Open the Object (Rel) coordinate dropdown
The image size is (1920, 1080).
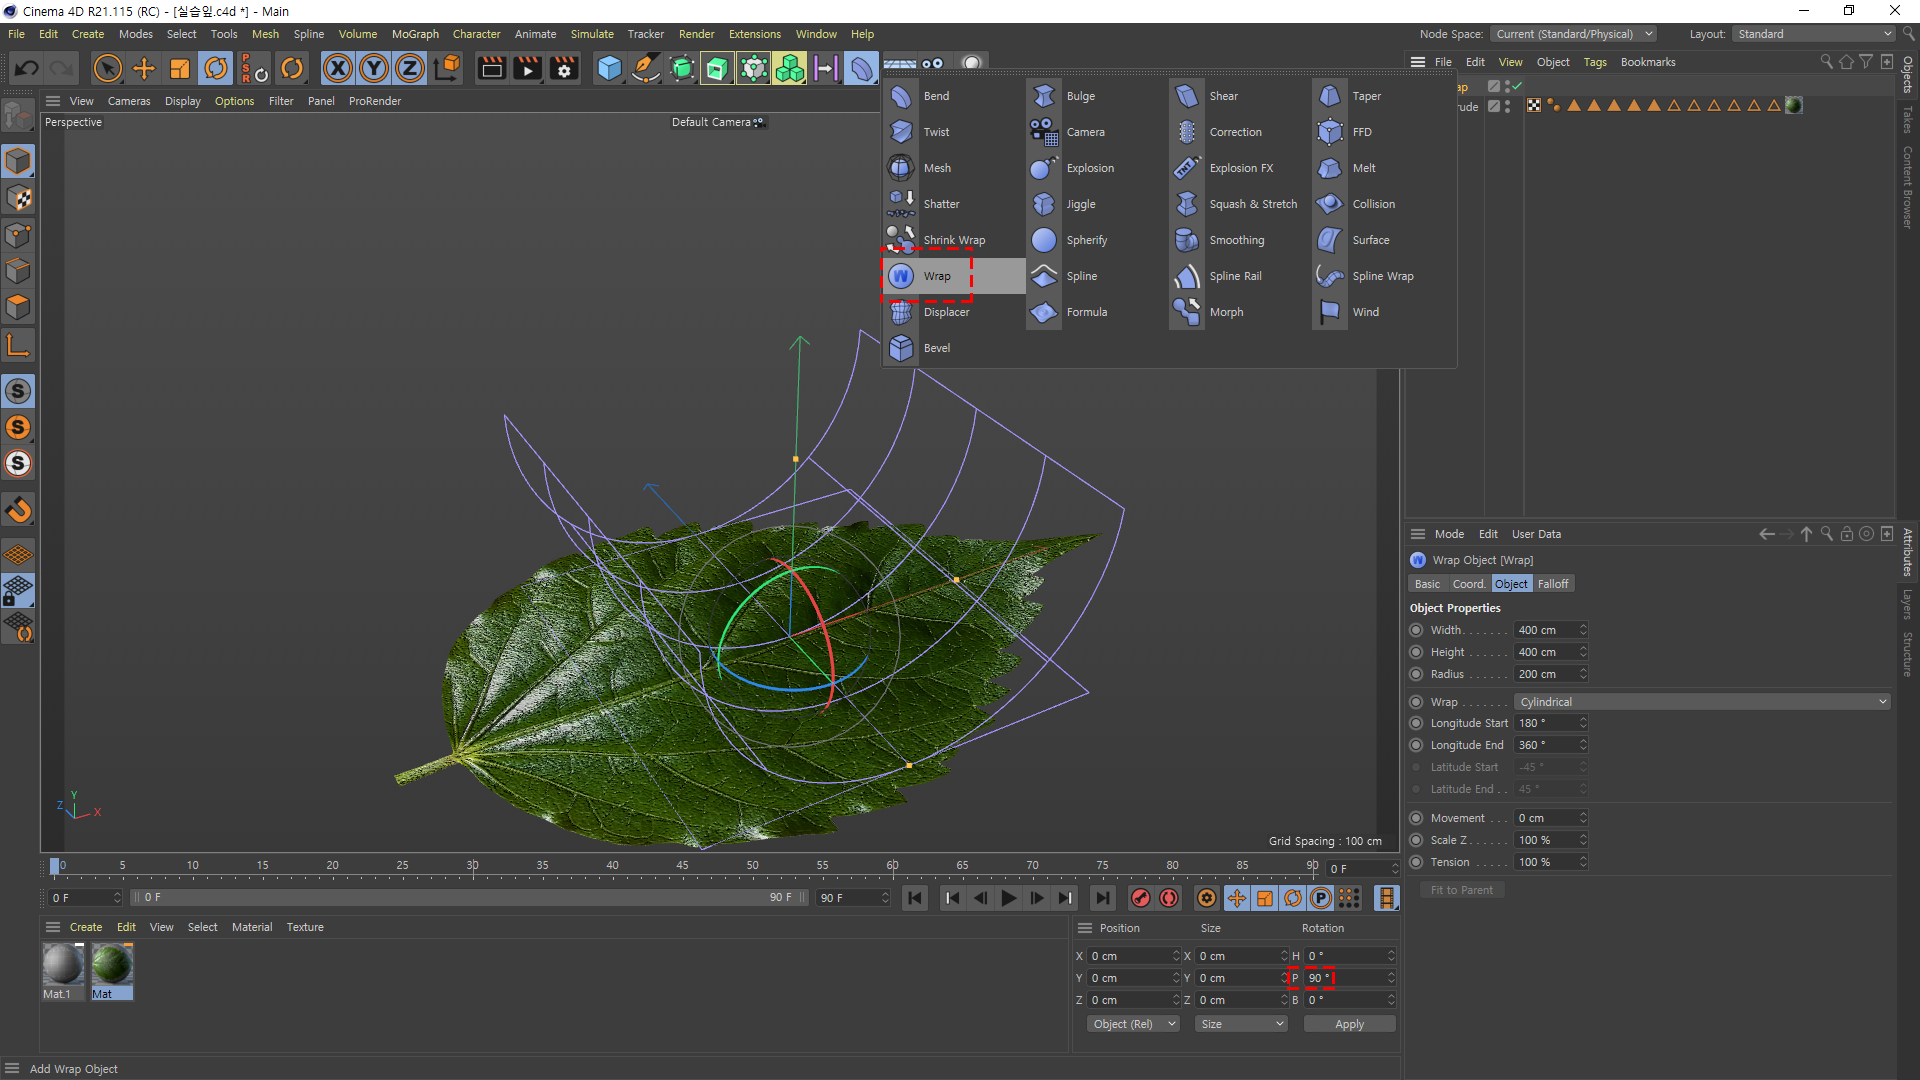[x=1133, y=1024]
